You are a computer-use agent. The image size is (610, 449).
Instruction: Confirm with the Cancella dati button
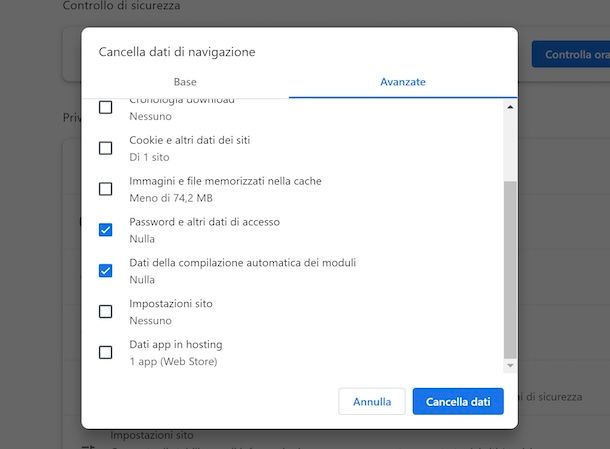[458, 402]
